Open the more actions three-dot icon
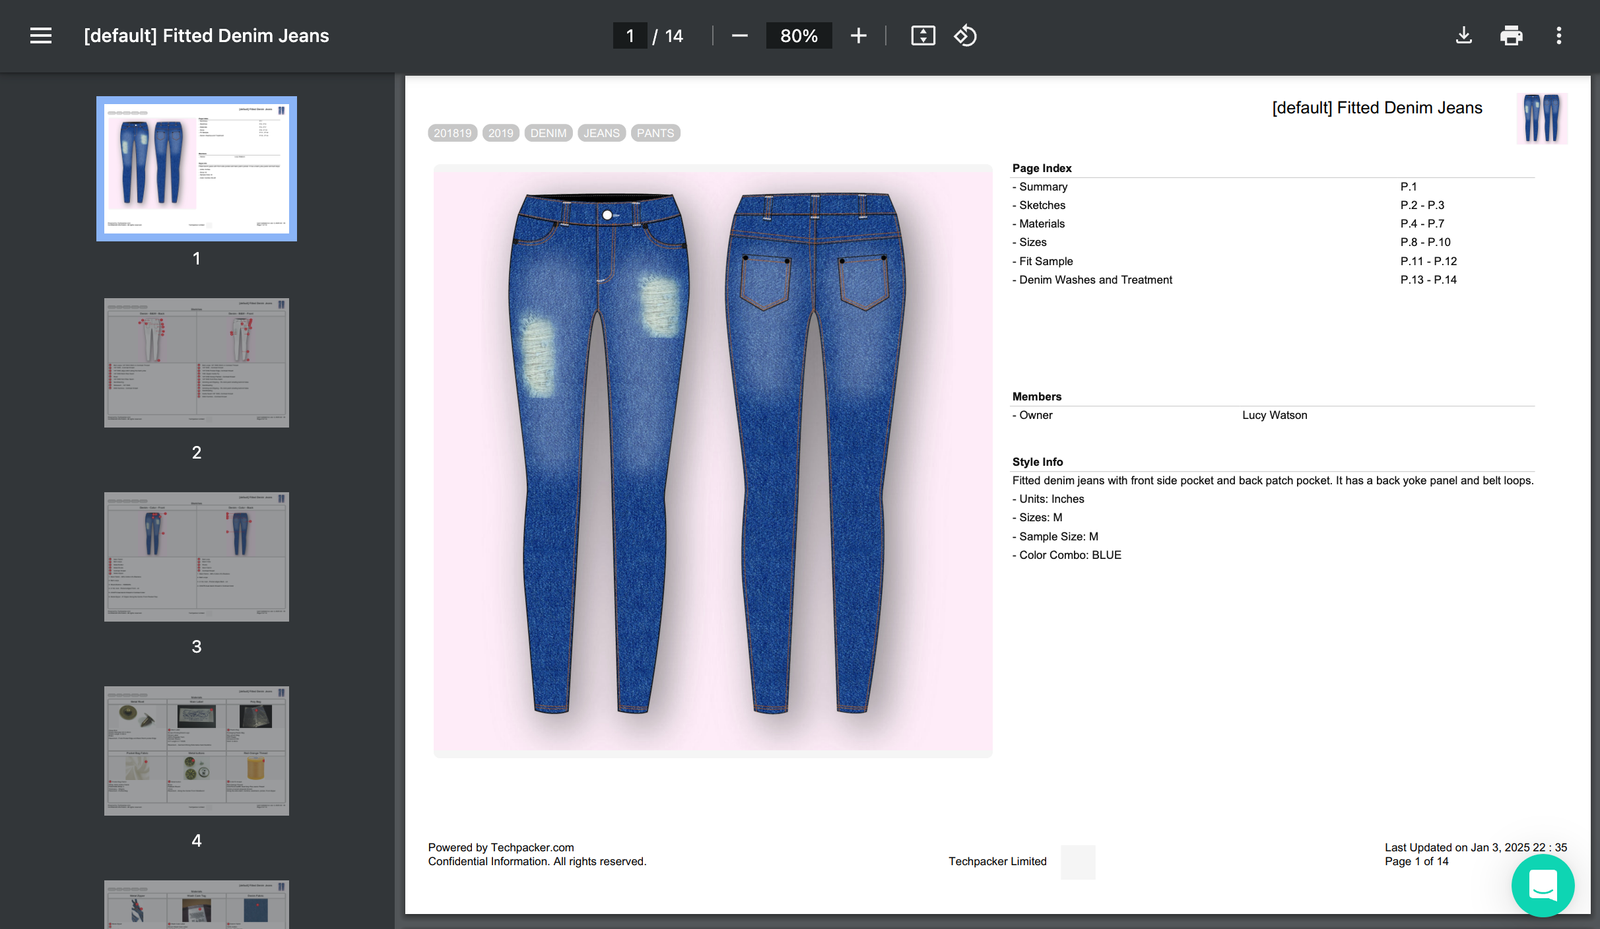The image size is (1600, 929). 1558,35
